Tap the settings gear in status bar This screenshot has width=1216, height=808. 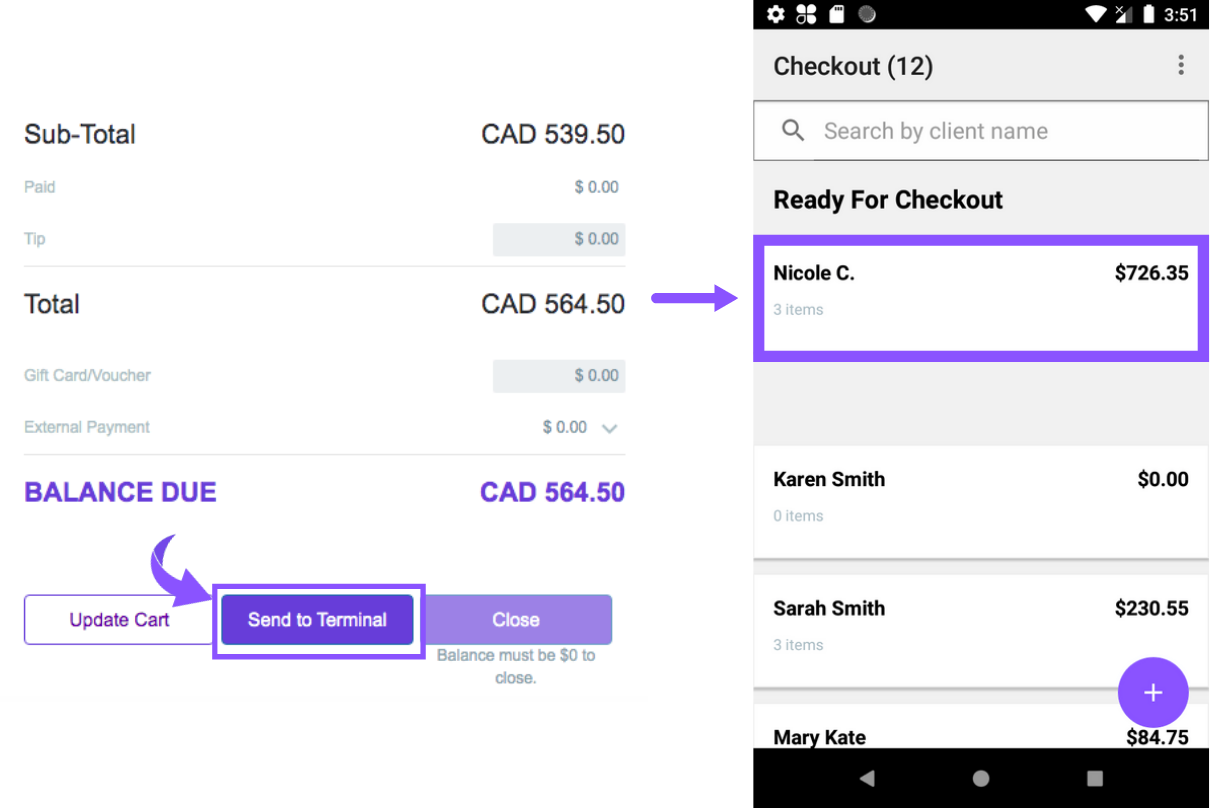[776, 14]
